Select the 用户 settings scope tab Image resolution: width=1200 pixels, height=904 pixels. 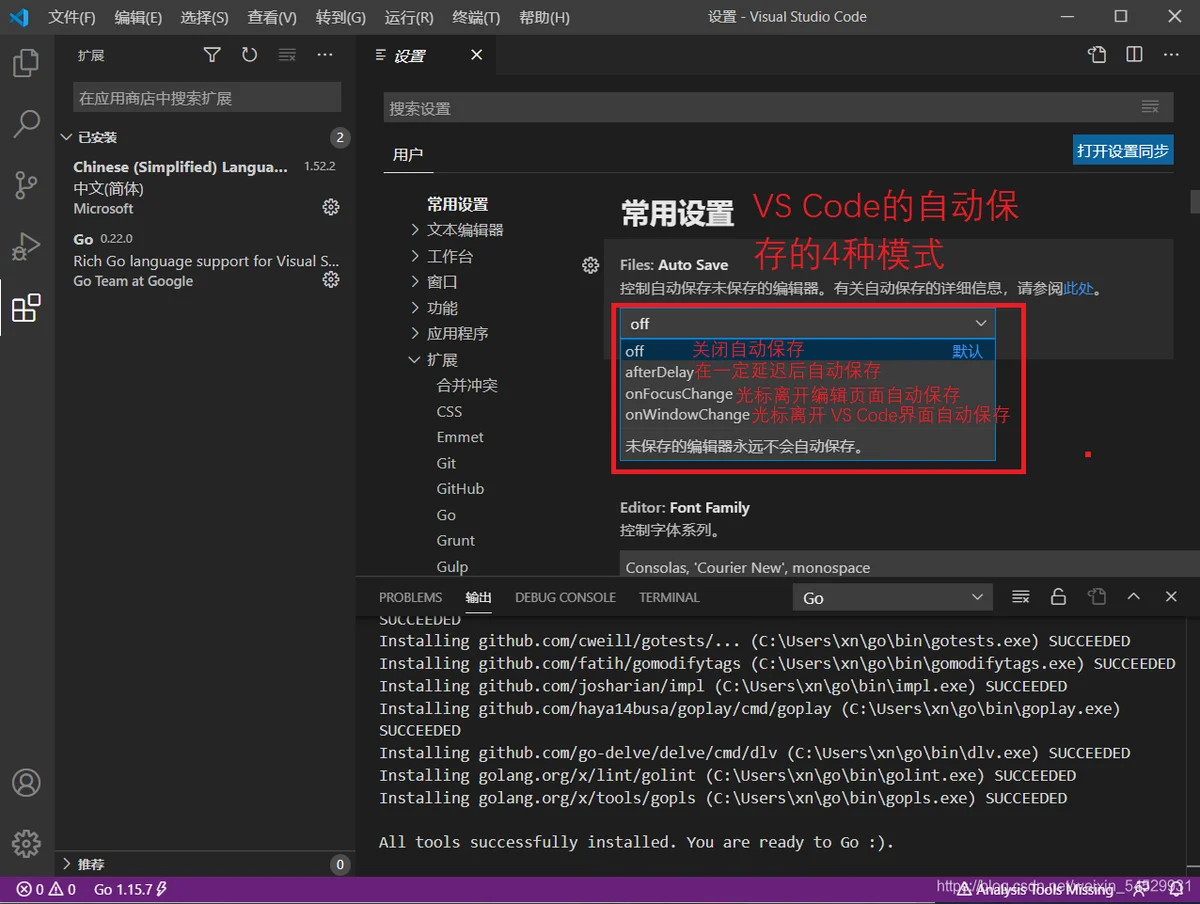(408, 154)
